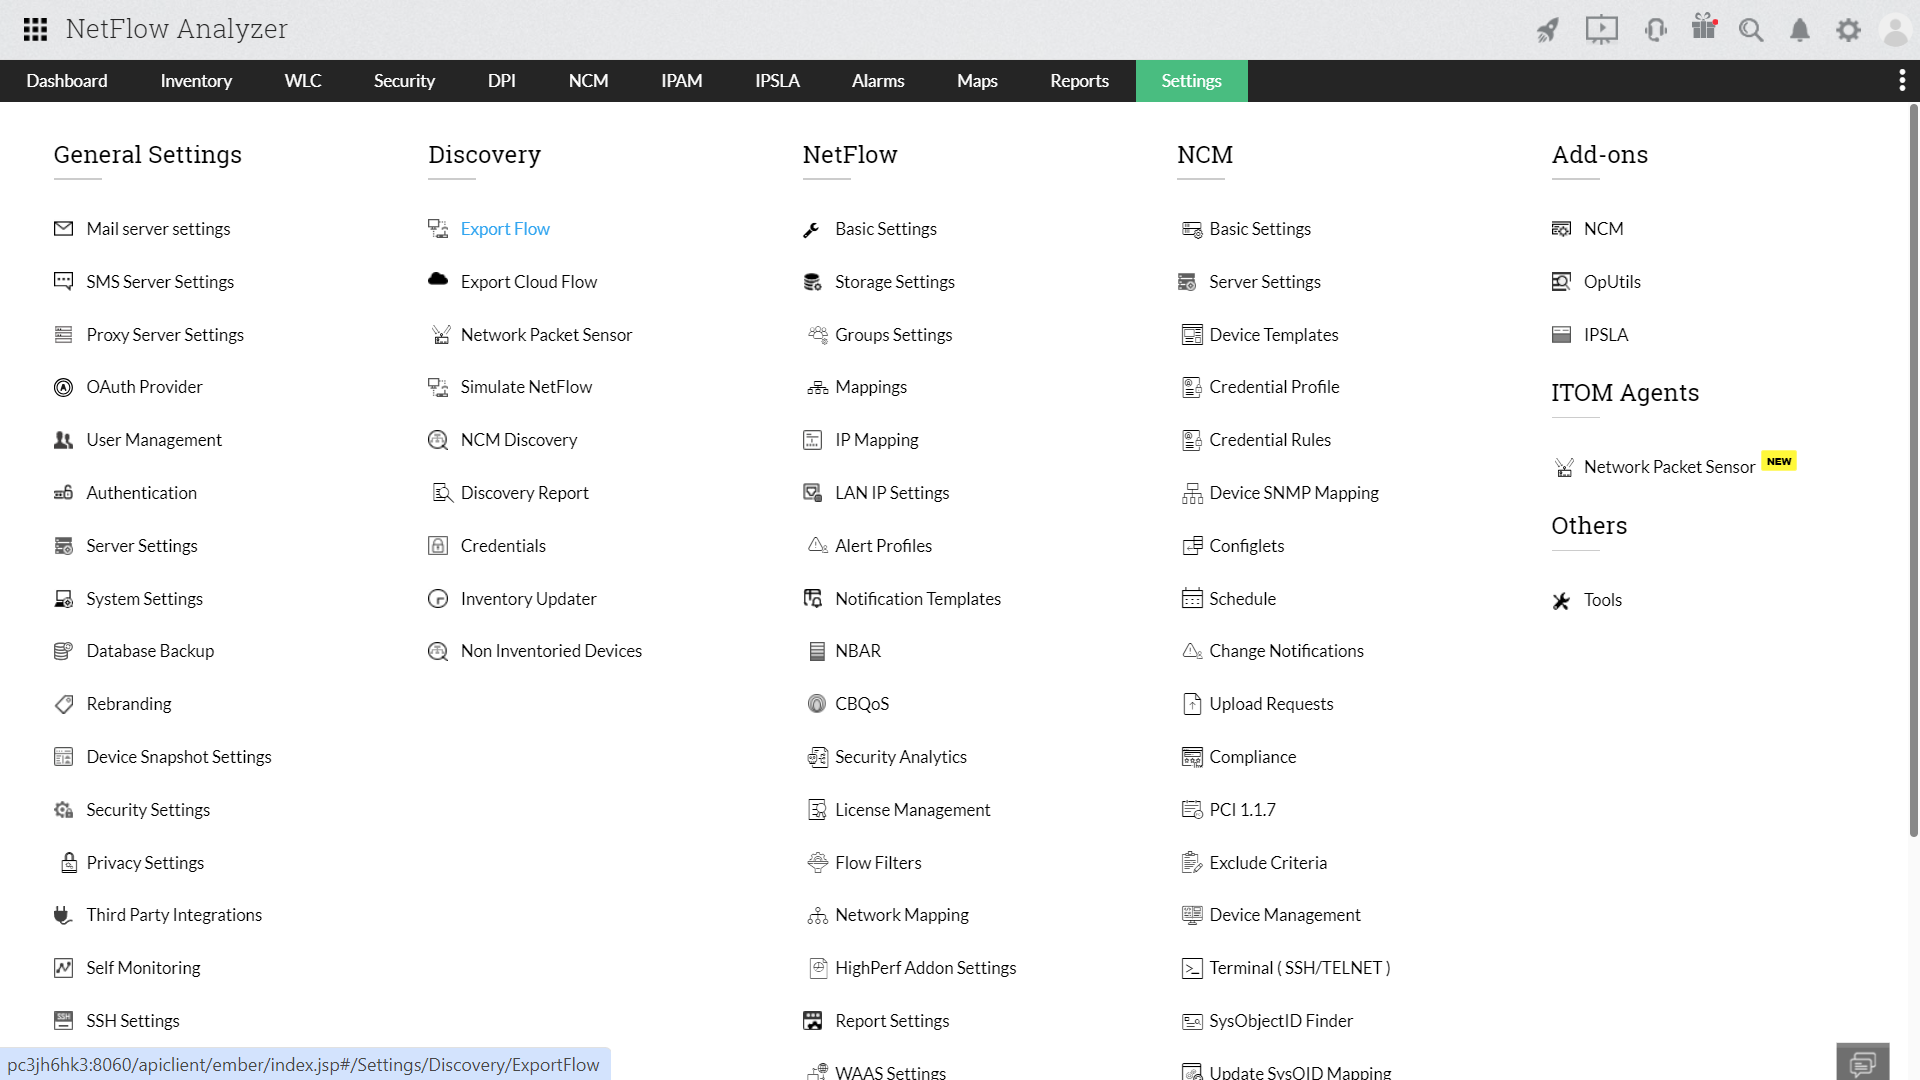The height and width of the screenshot is (1080, 1920).
Task: Go to the Reports tab
Action: [x=1079, y=81]
